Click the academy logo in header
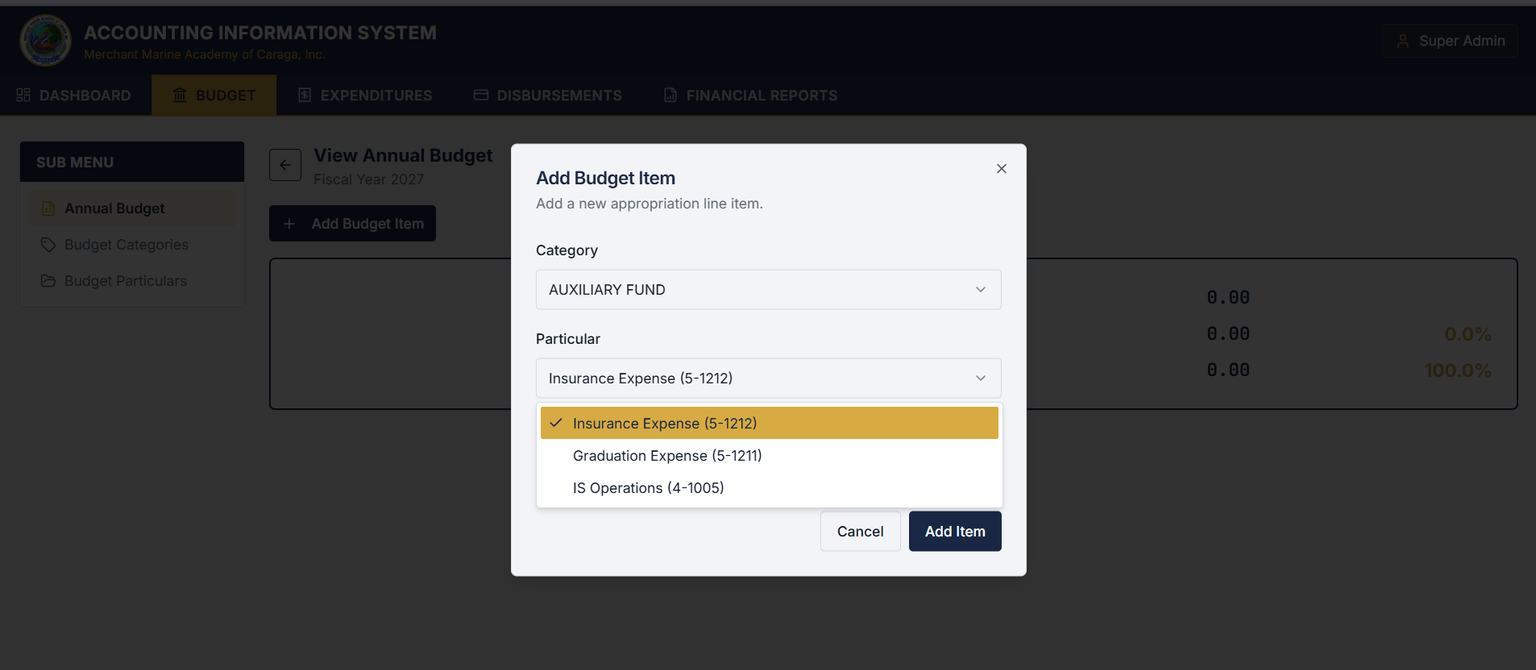This screenshot has width=1536, height=670. [45, 41]
